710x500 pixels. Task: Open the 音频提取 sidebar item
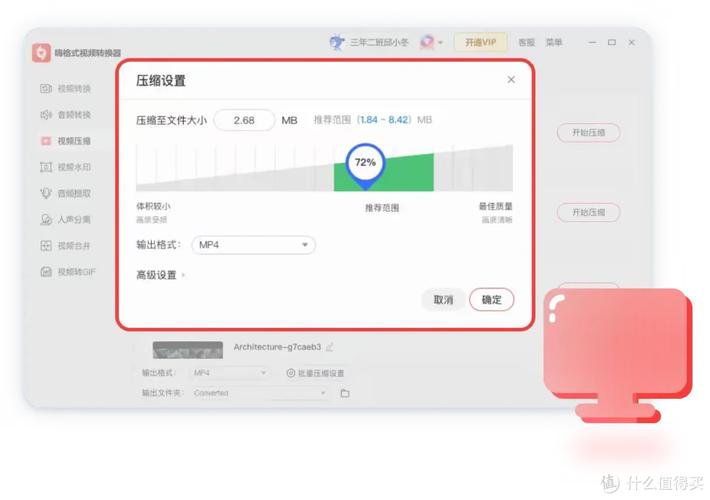coord(65,193)
